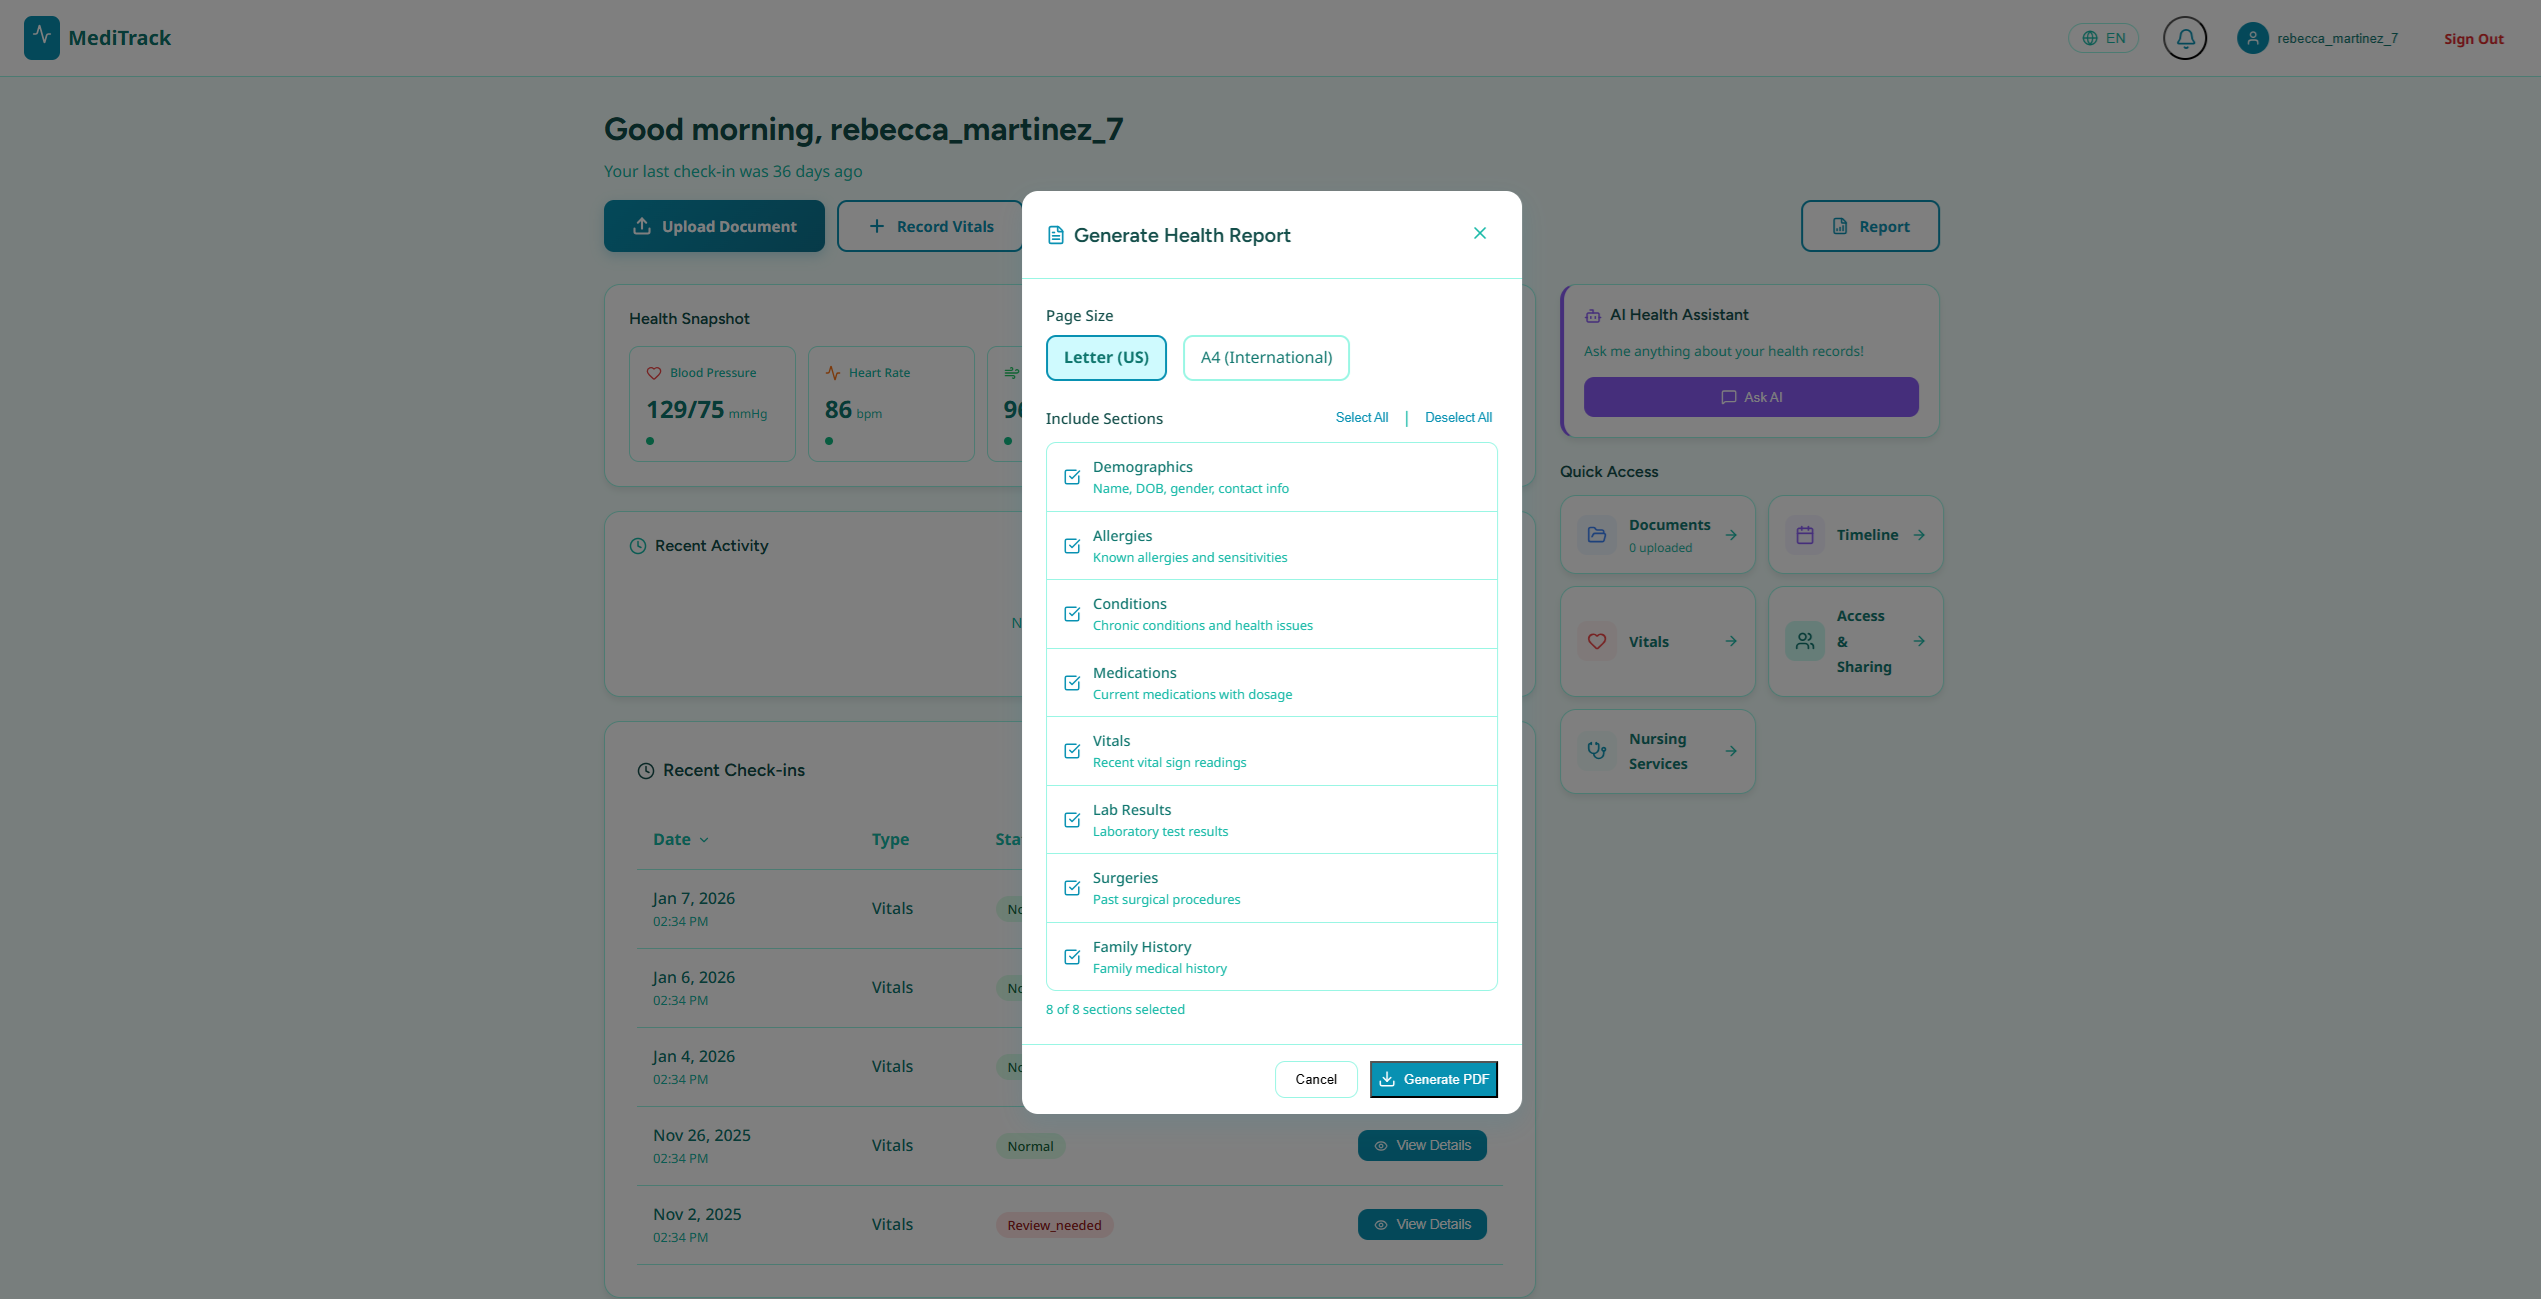Click the Select All link
2541x1299 pixels.
pyautogui.click(x=1361, y=418)
